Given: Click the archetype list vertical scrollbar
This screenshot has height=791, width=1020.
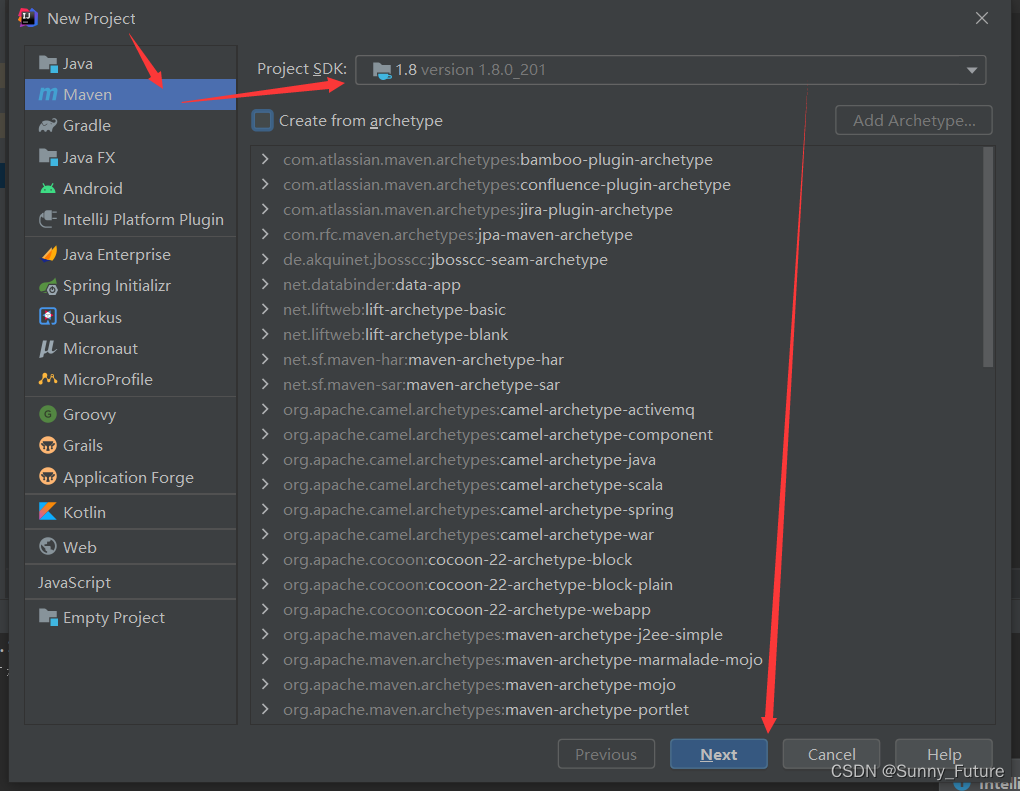Looking at the screenshot, I should pyautogui.click(x=988, y=258).
